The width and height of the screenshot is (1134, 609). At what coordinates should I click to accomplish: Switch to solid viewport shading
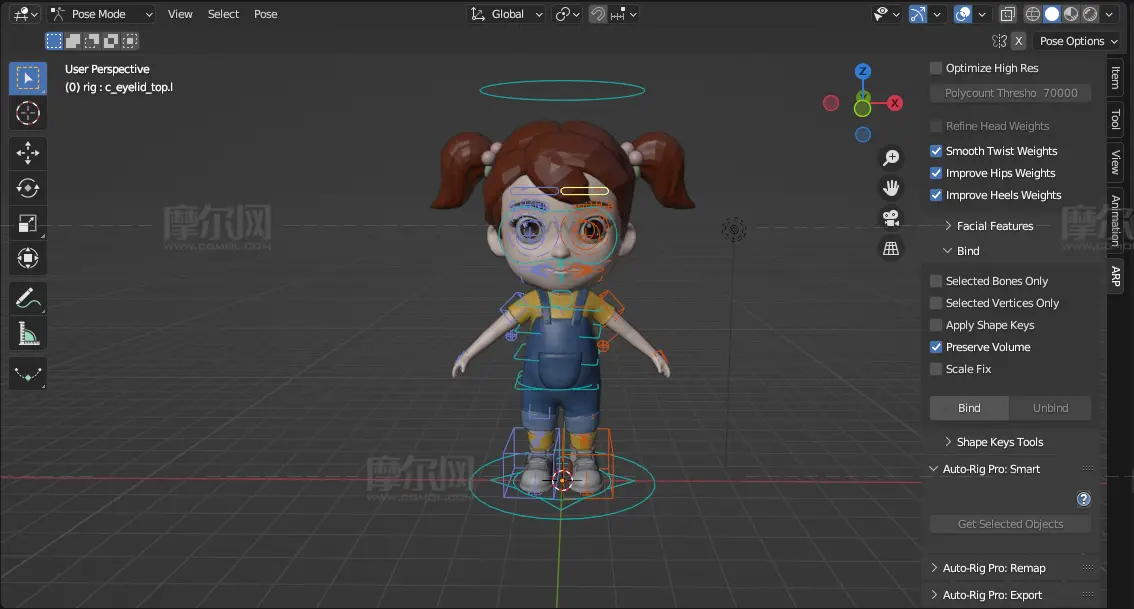tap(1052, 14)
